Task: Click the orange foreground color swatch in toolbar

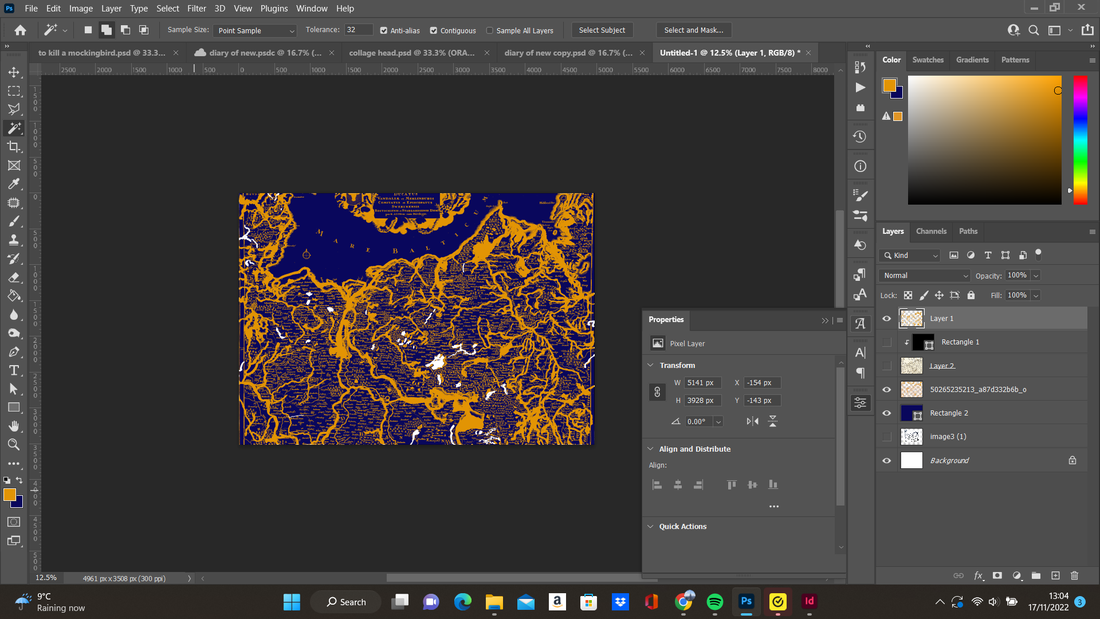Action: point(10,495)
